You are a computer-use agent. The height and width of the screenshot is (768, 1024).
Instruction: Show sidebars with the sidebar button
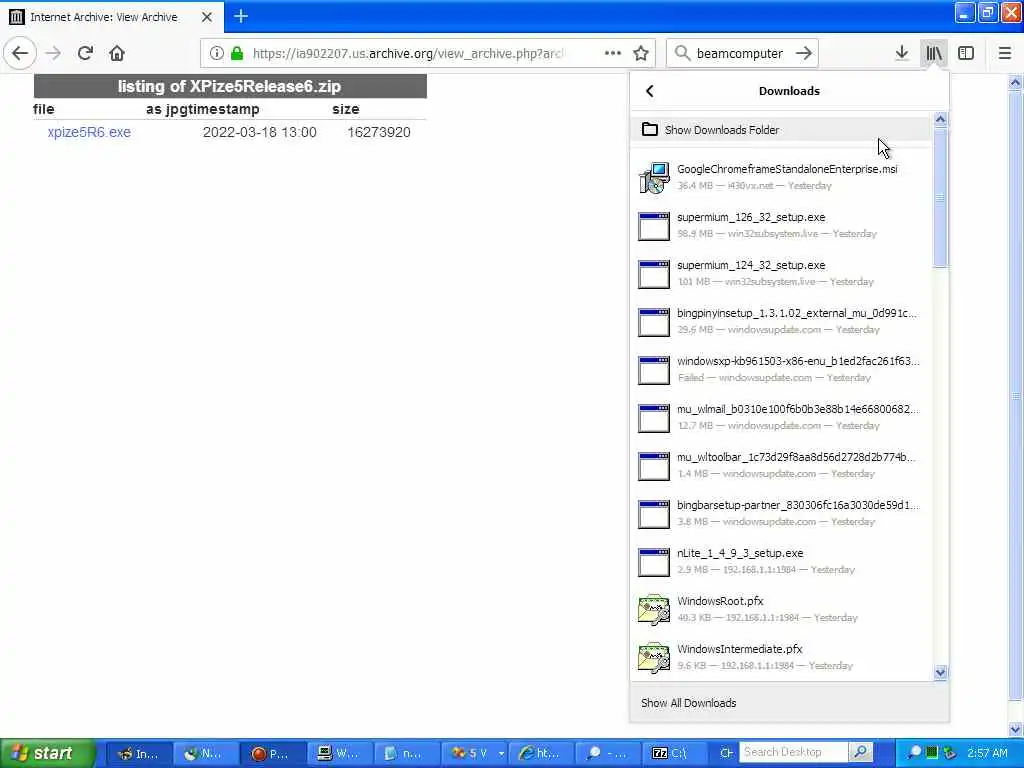966,53
